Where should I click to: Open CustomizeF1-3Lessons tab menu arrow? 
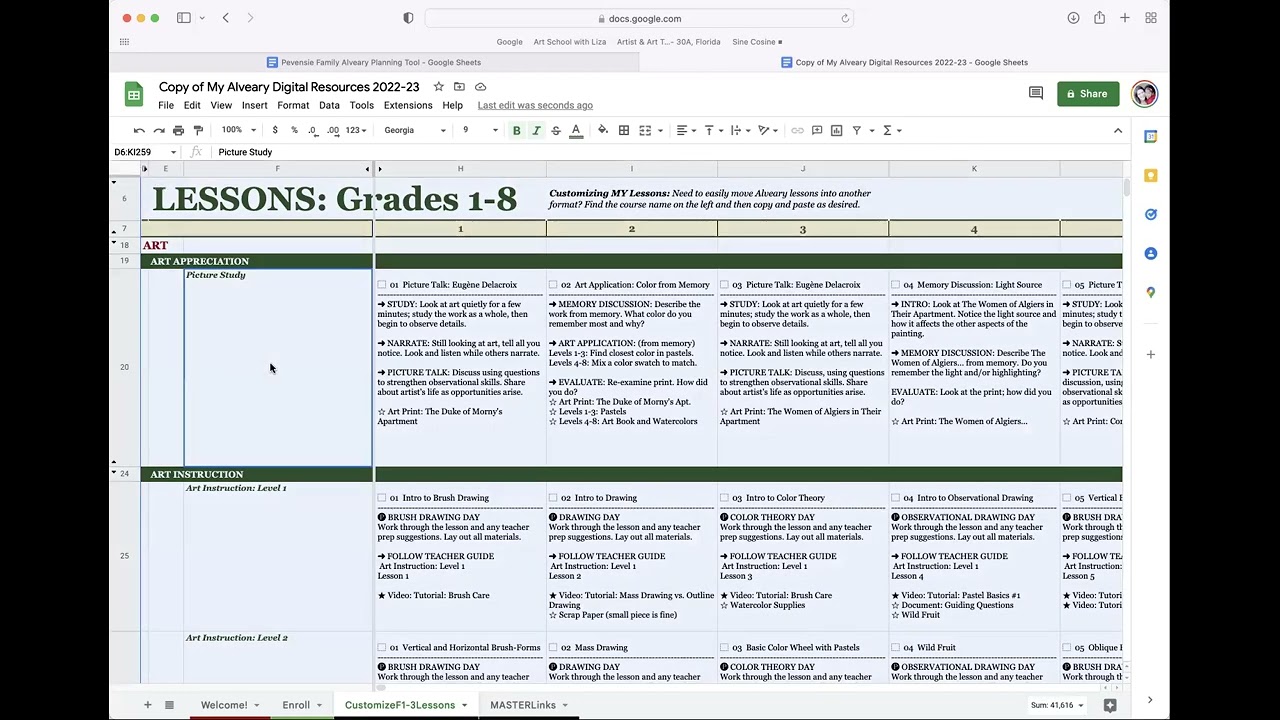point(464,705)
